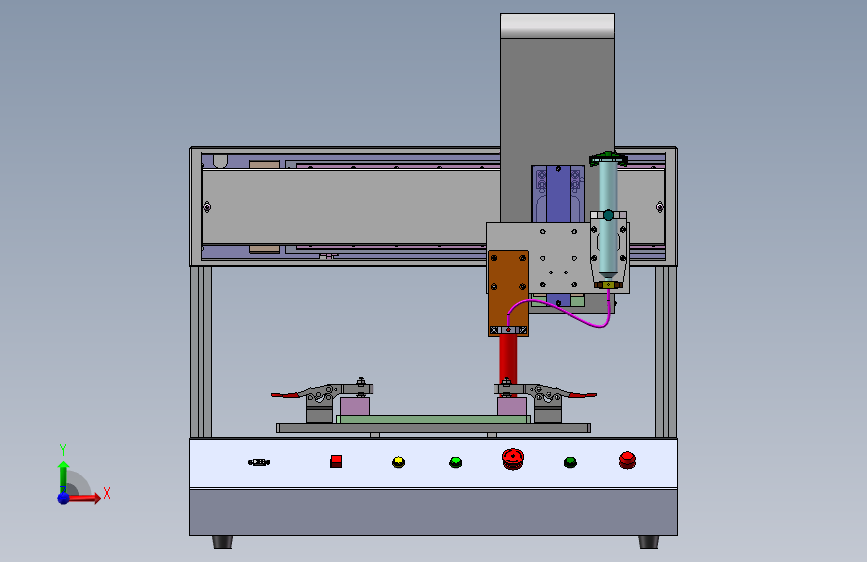Select the teal dispensing syringe barrel

coord(608,218)
